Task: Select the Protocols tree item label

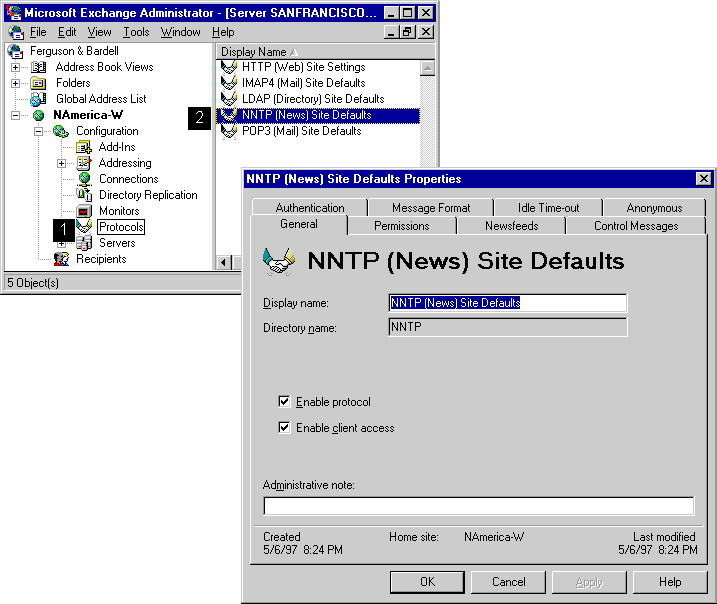Action: click(x=121, y=227)
